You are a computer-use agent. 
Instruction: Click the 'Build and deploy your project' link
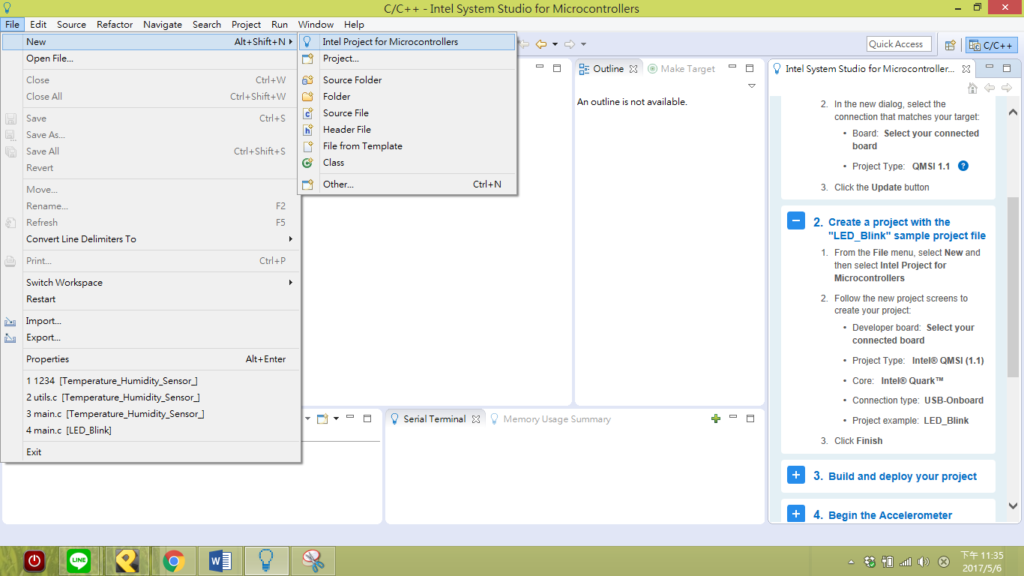[x=903, y=476]
